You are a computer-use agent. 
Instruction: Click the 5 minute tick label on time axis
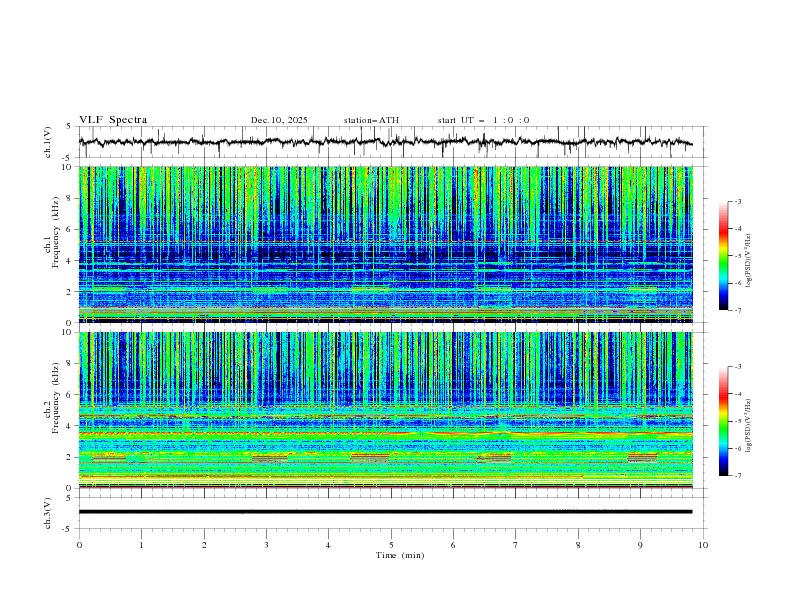[391, 545]
